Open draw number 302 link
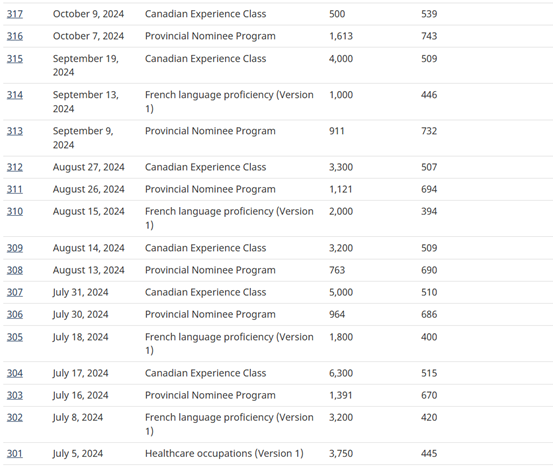Screen dimensions: 553x466 [x=15, y=417]
